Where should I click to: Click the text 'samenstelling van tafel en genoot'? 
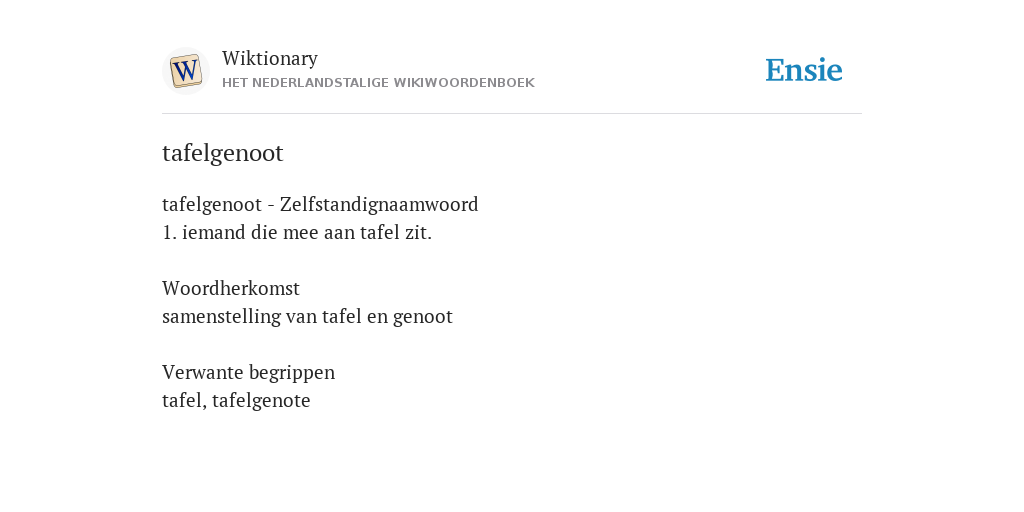tap(307, 317)
